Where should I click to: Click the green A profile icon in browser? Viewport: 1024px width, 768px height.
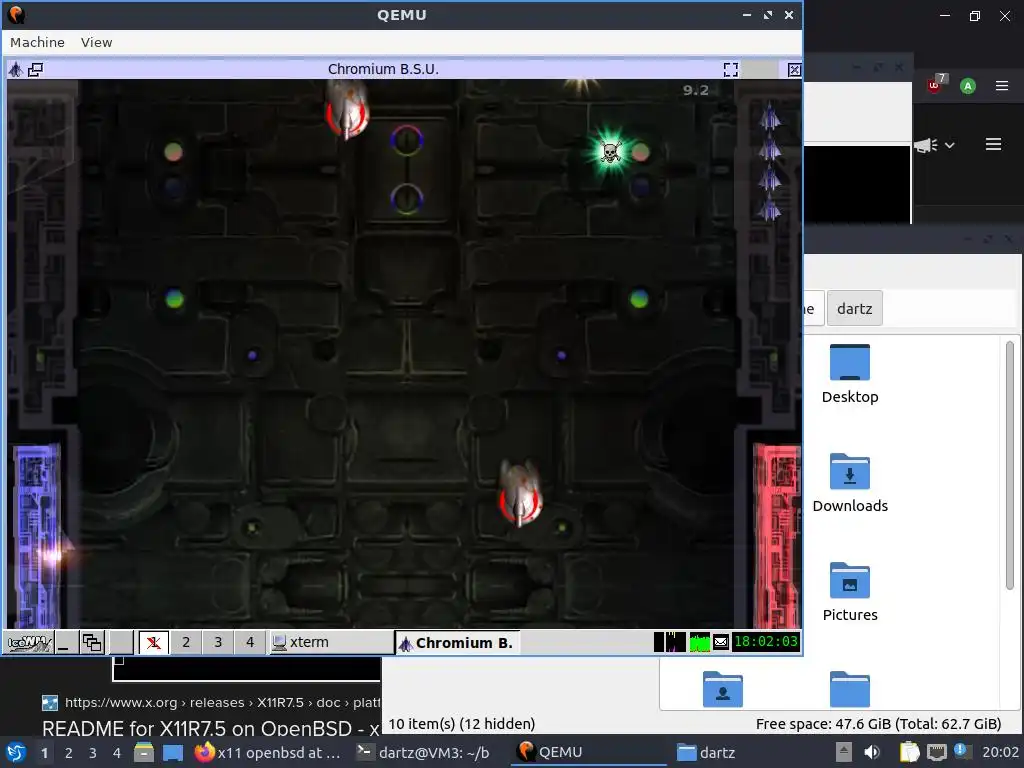click(x=968, y=86)
